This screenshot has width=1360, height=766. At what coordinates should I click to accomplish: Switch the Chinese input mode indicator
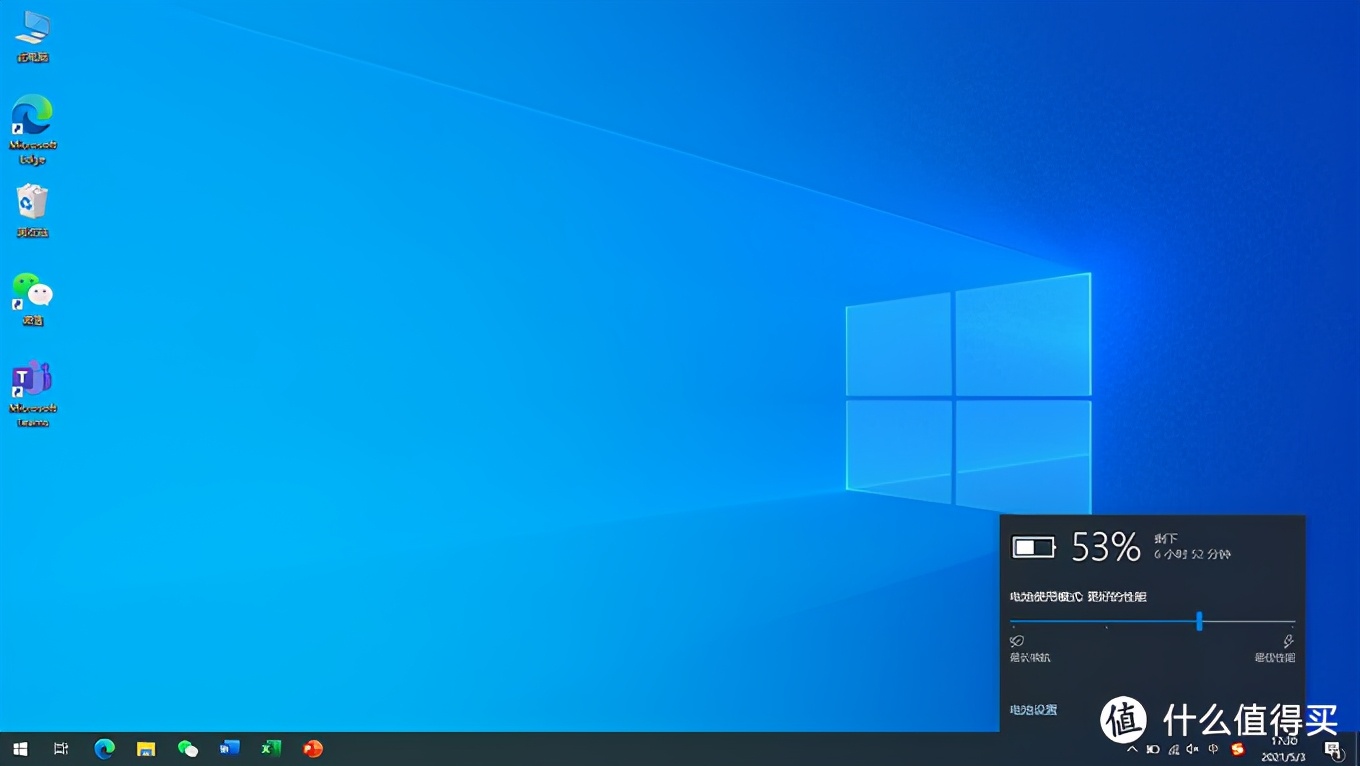(1214, 749)
